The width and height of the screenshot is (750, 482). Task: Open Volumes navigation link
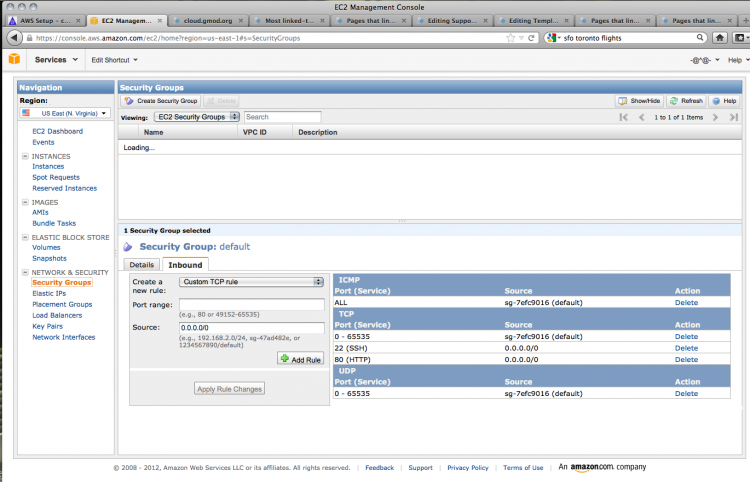tap(46, 247)
